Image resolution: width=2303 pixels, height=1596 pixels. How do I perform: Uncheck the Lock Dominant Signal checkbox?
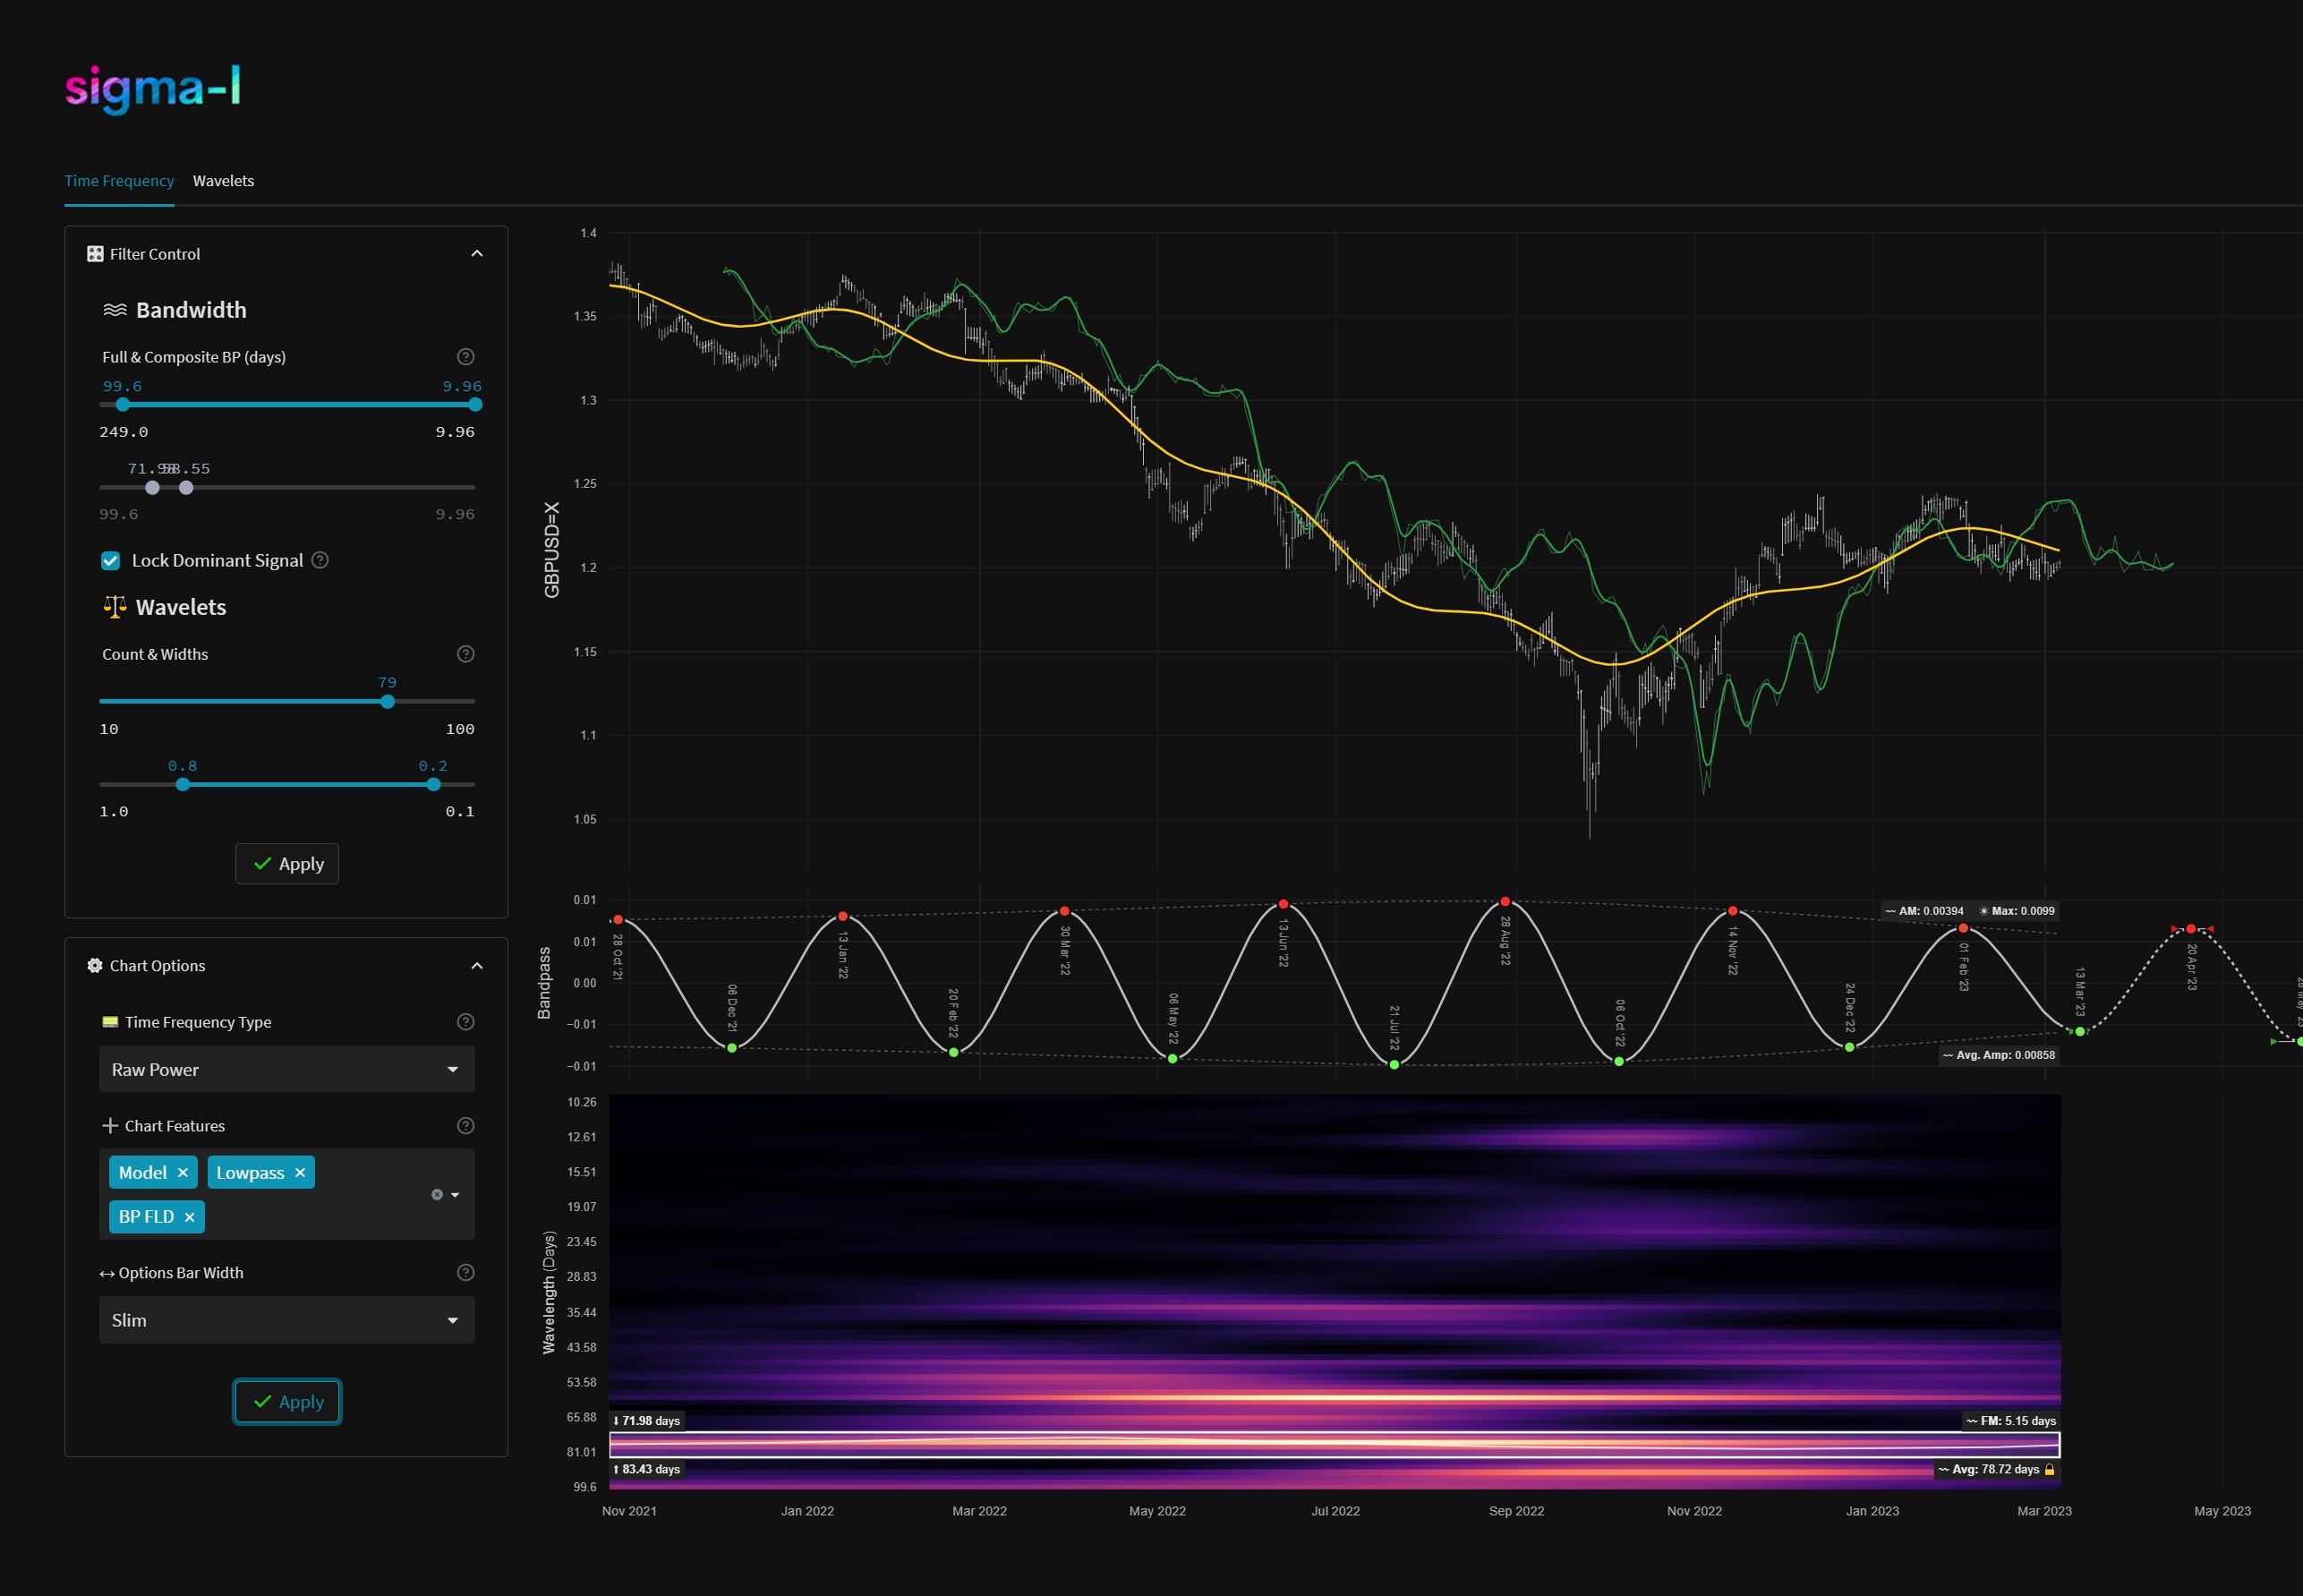pos(111,560)
